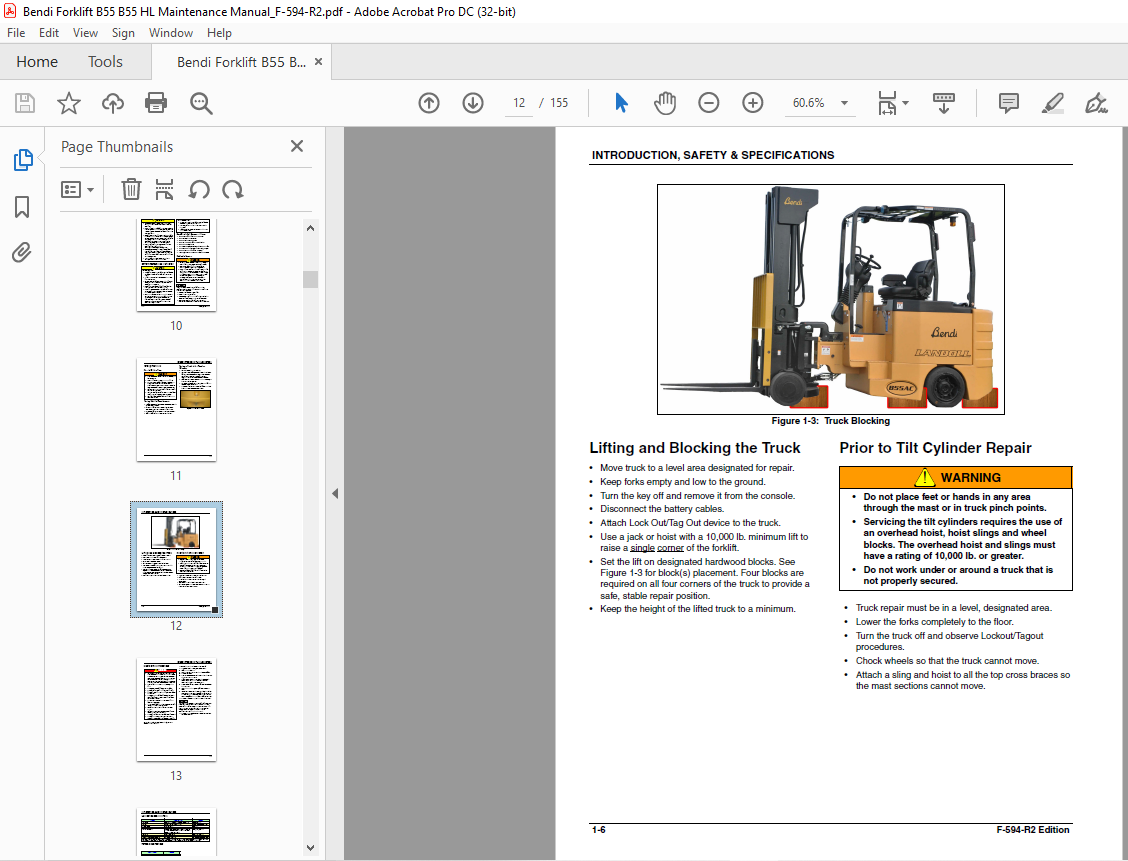This screenshot has height=861, width=1128.
Task: Click the fit page width icon
Action: 887,103
